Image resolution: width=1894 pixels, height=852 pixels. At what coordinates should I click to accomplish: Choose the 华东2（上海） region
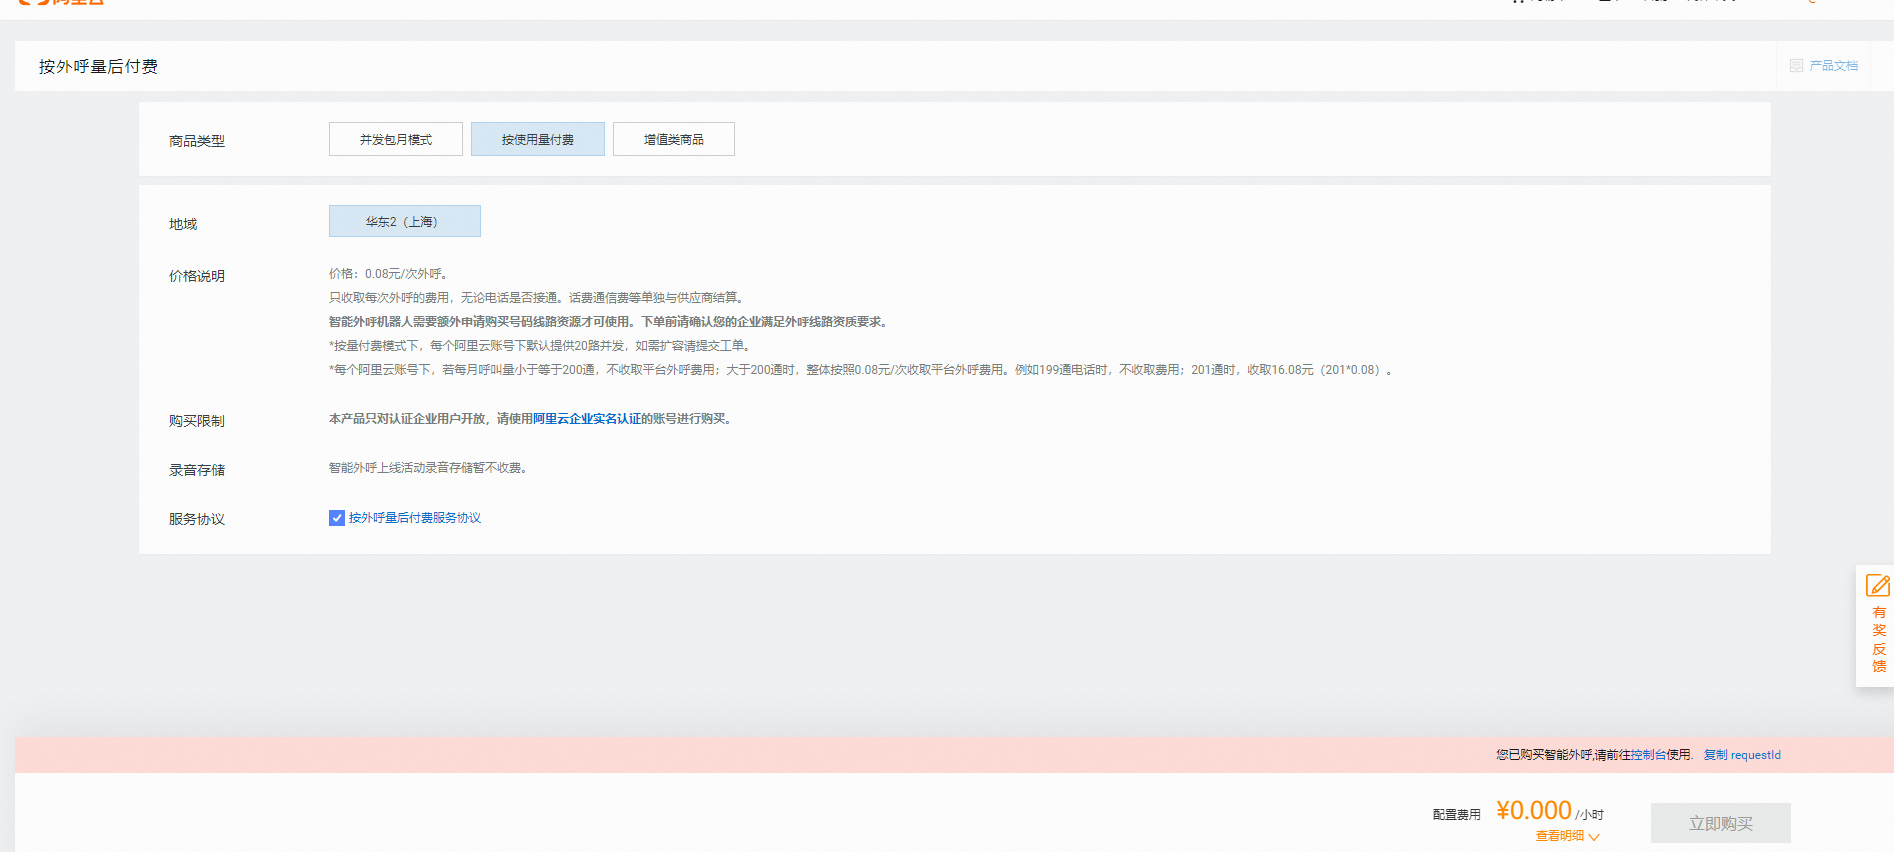tap(405, 221)
